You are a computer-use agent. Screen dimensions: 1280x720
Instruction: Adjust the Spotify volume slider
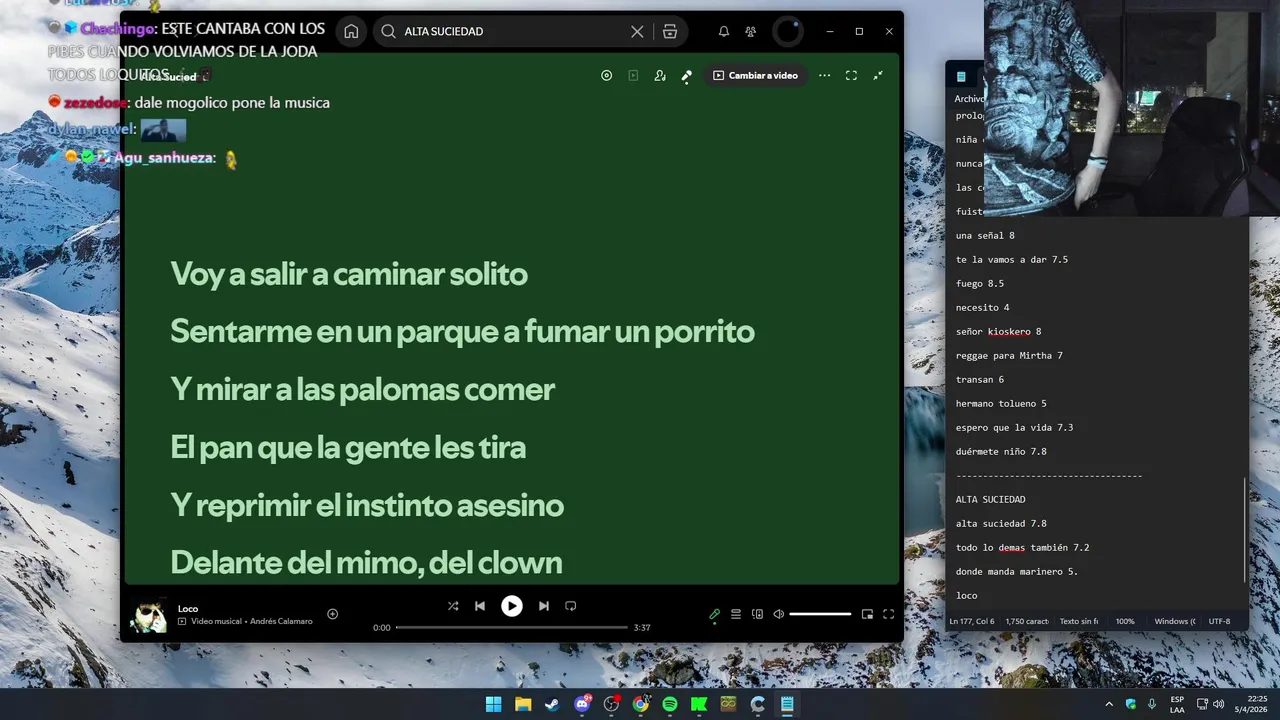820,614
